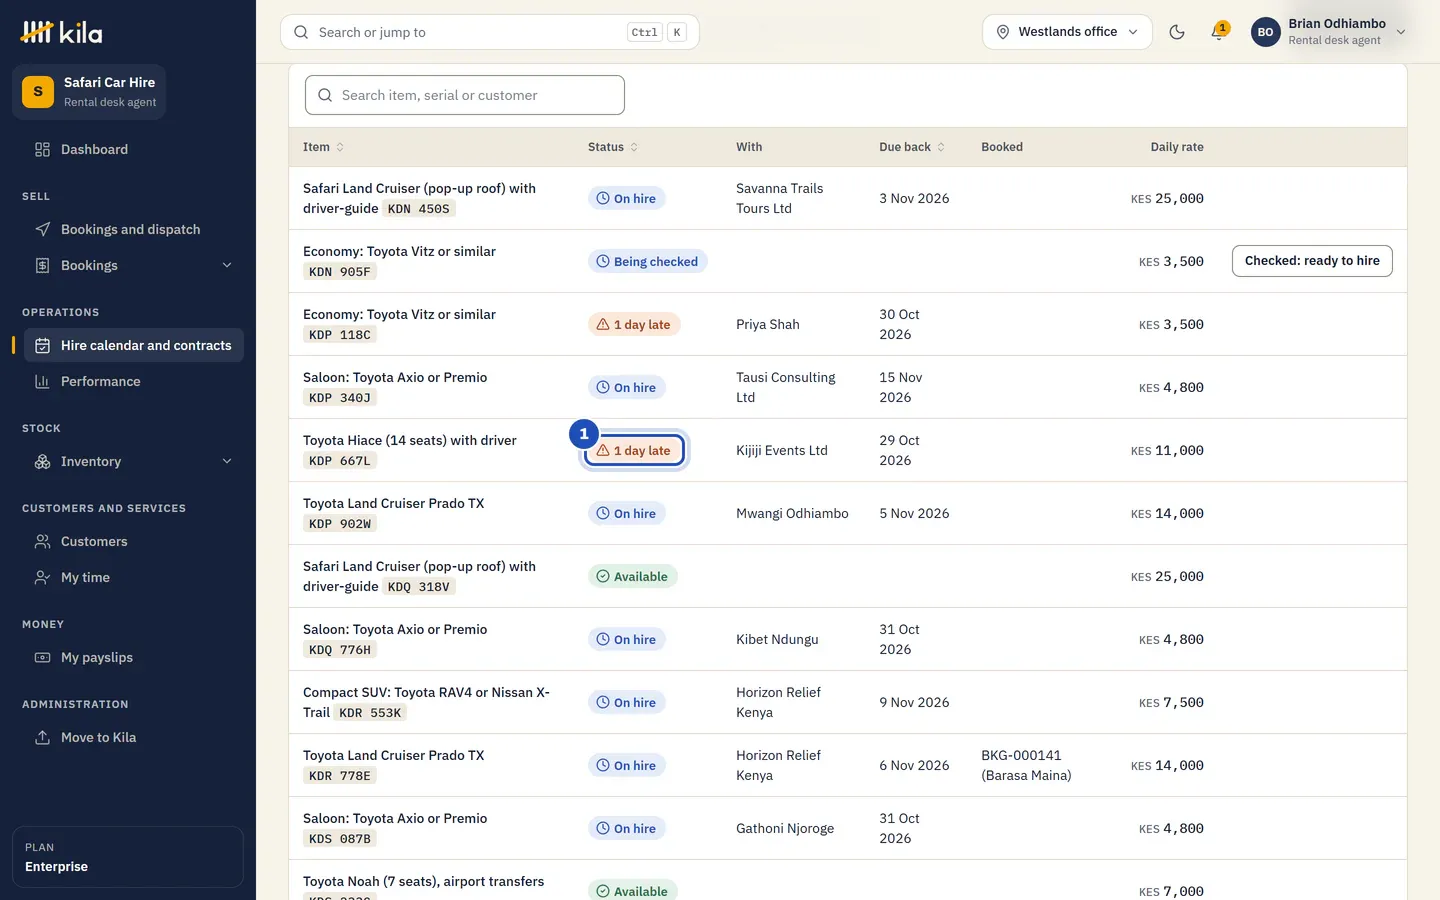Sort table by Item column
1440x900 pixels.
[x=324, y=147]
